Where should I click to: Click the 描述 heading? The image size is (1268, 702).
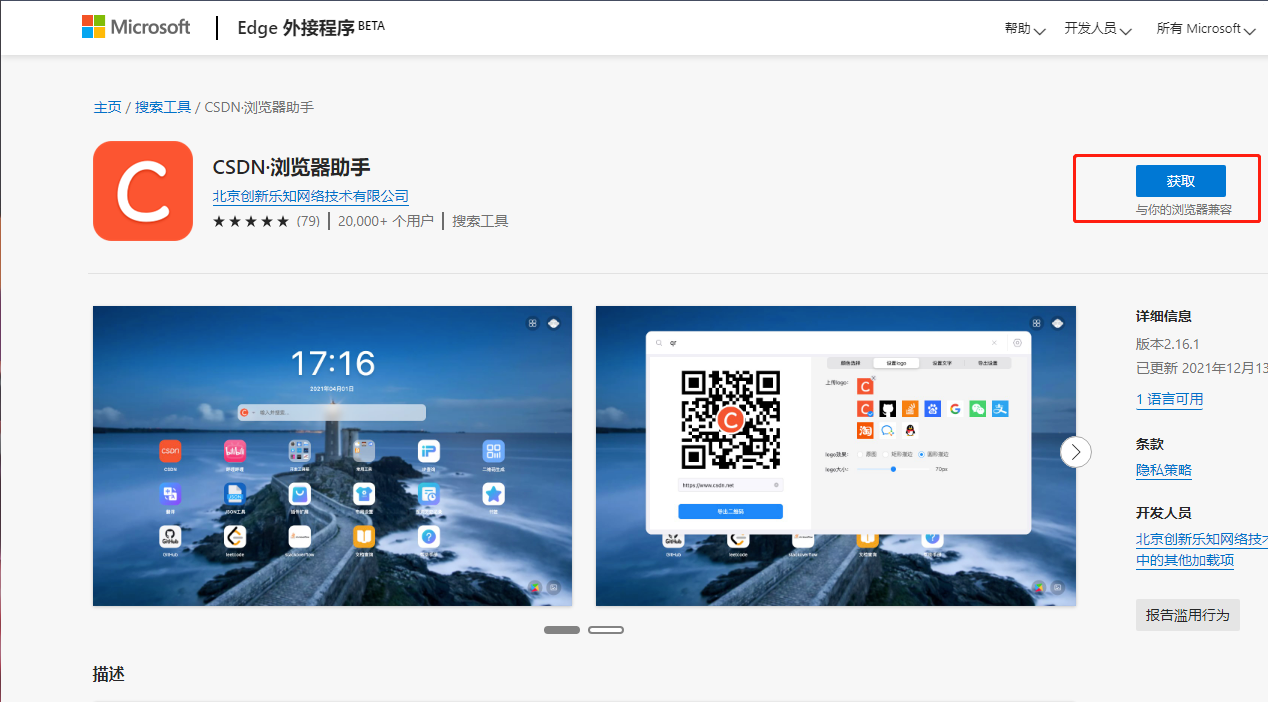point(109,674)
